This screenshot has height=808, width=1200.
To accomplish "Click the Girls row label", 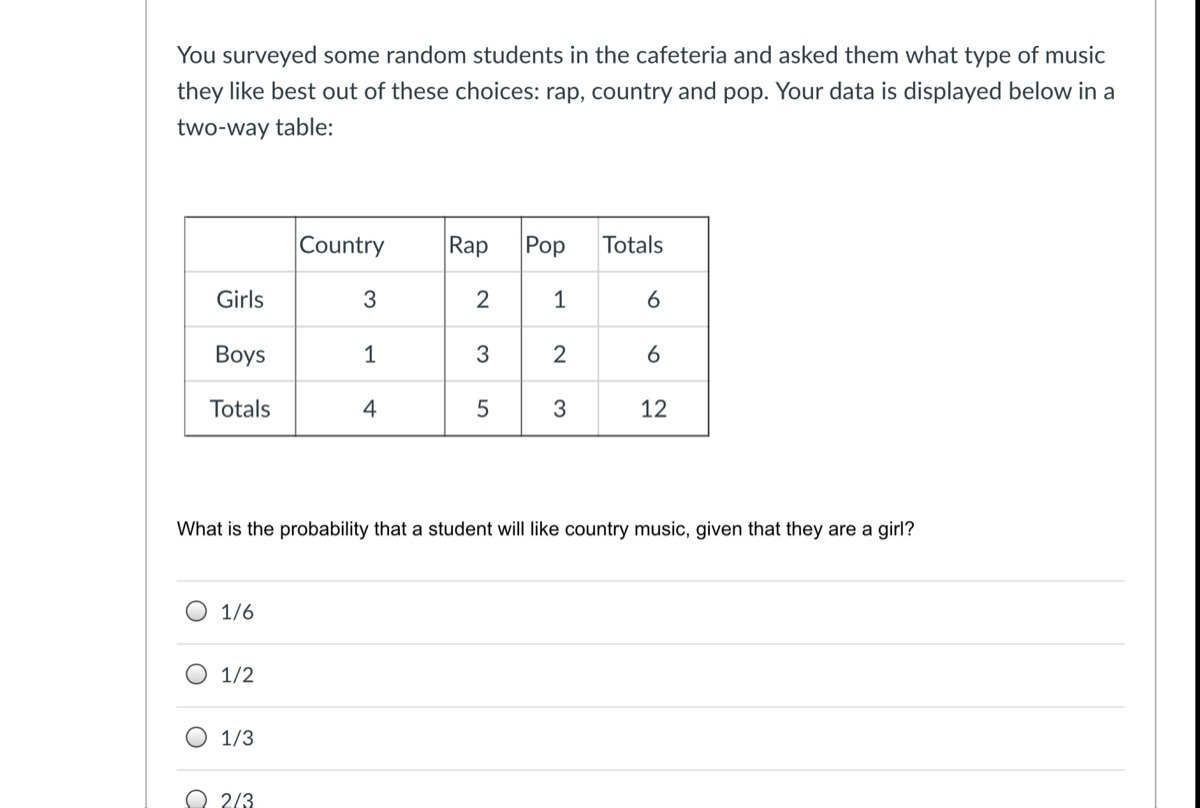I will tap(240, 299).
